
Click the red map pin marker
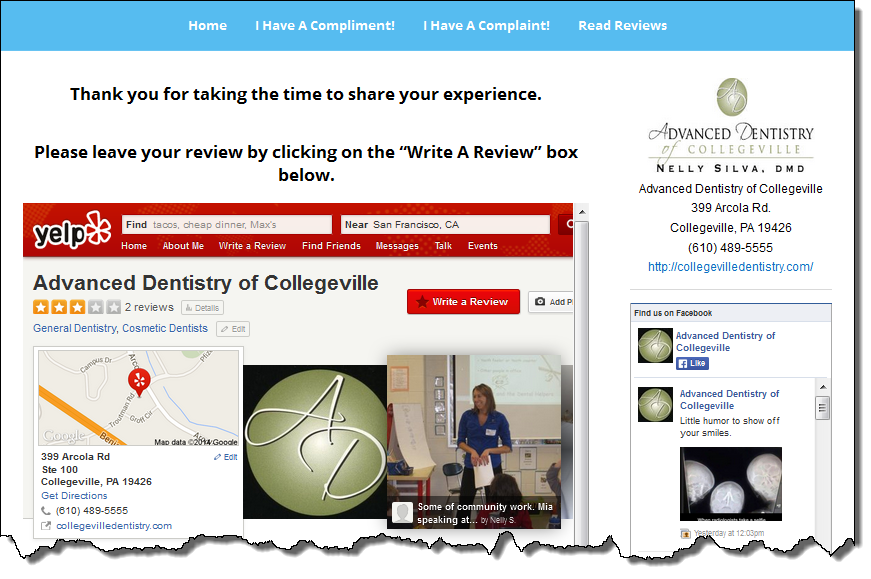click(139, 382)
